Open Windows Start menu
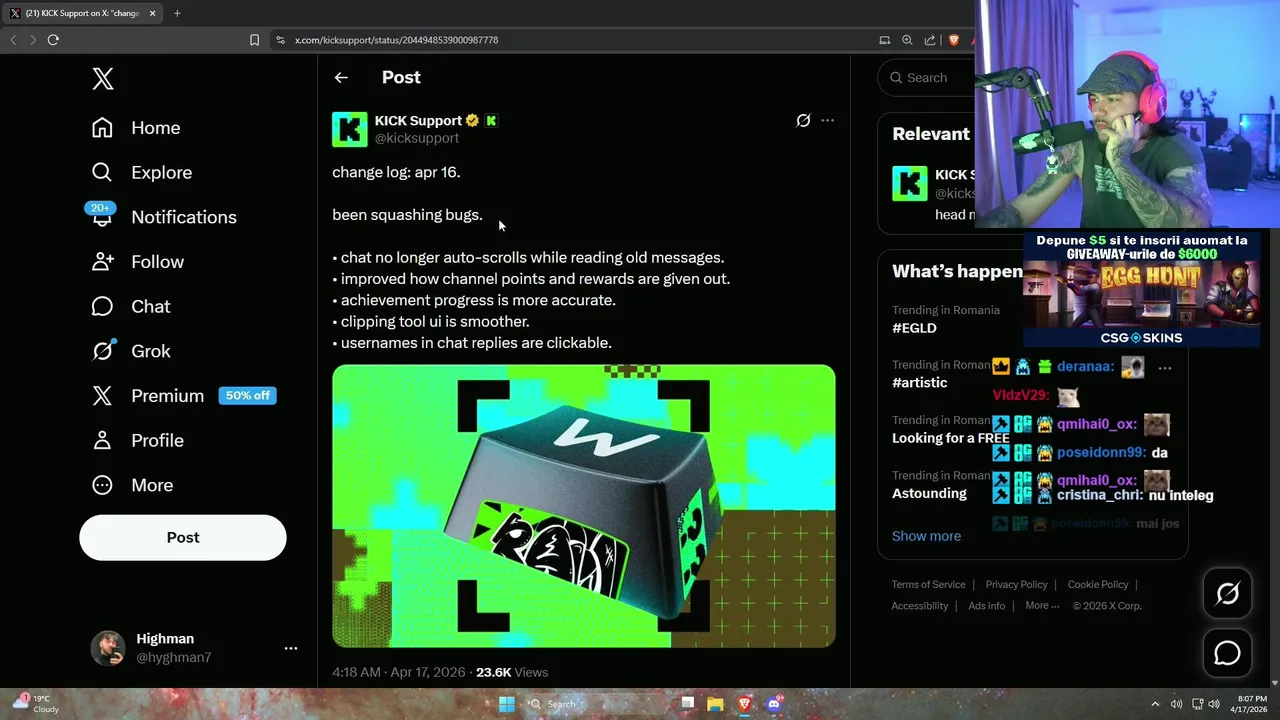The image size is (1280, 720). pyautogui.click(x=507, y=704)
